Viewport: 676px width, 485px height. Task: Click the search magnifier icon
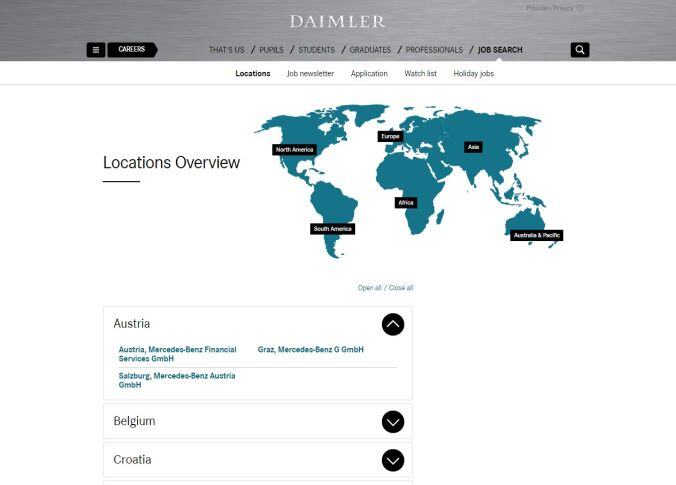click(580, 50)
